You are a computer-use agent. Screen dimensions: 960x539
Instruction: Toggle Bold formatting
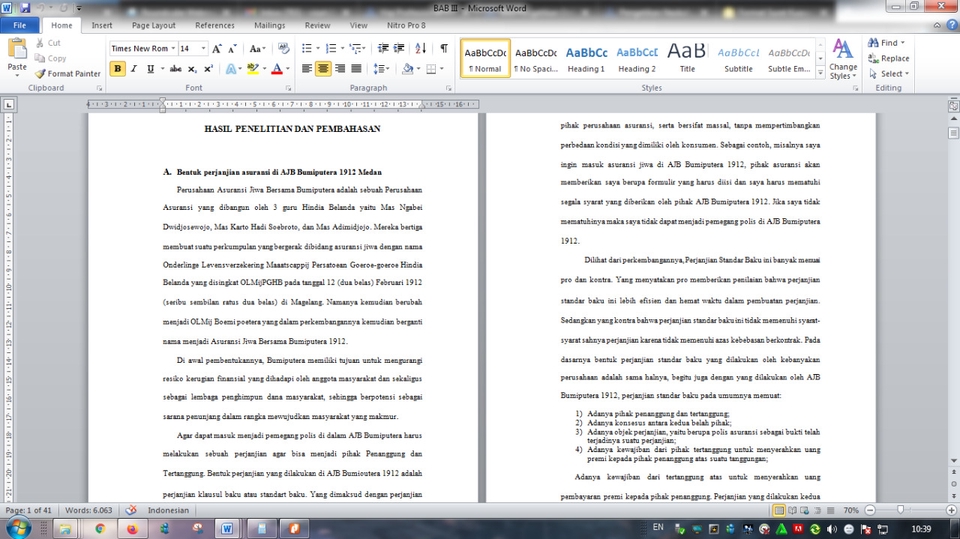(117, 69)
